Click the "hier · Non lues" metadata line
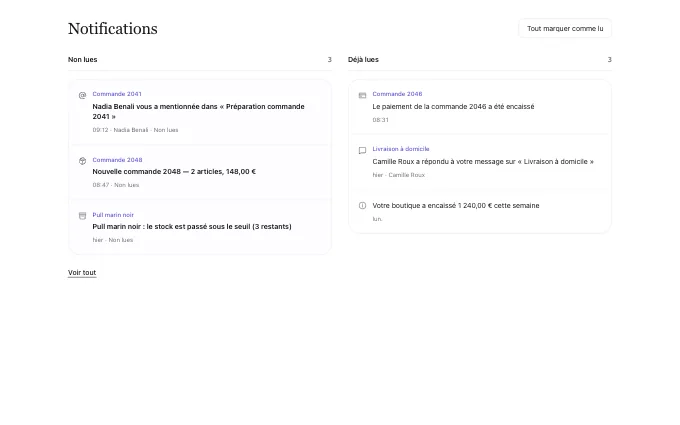Screen dimensions: 680x425 [113, 240]
